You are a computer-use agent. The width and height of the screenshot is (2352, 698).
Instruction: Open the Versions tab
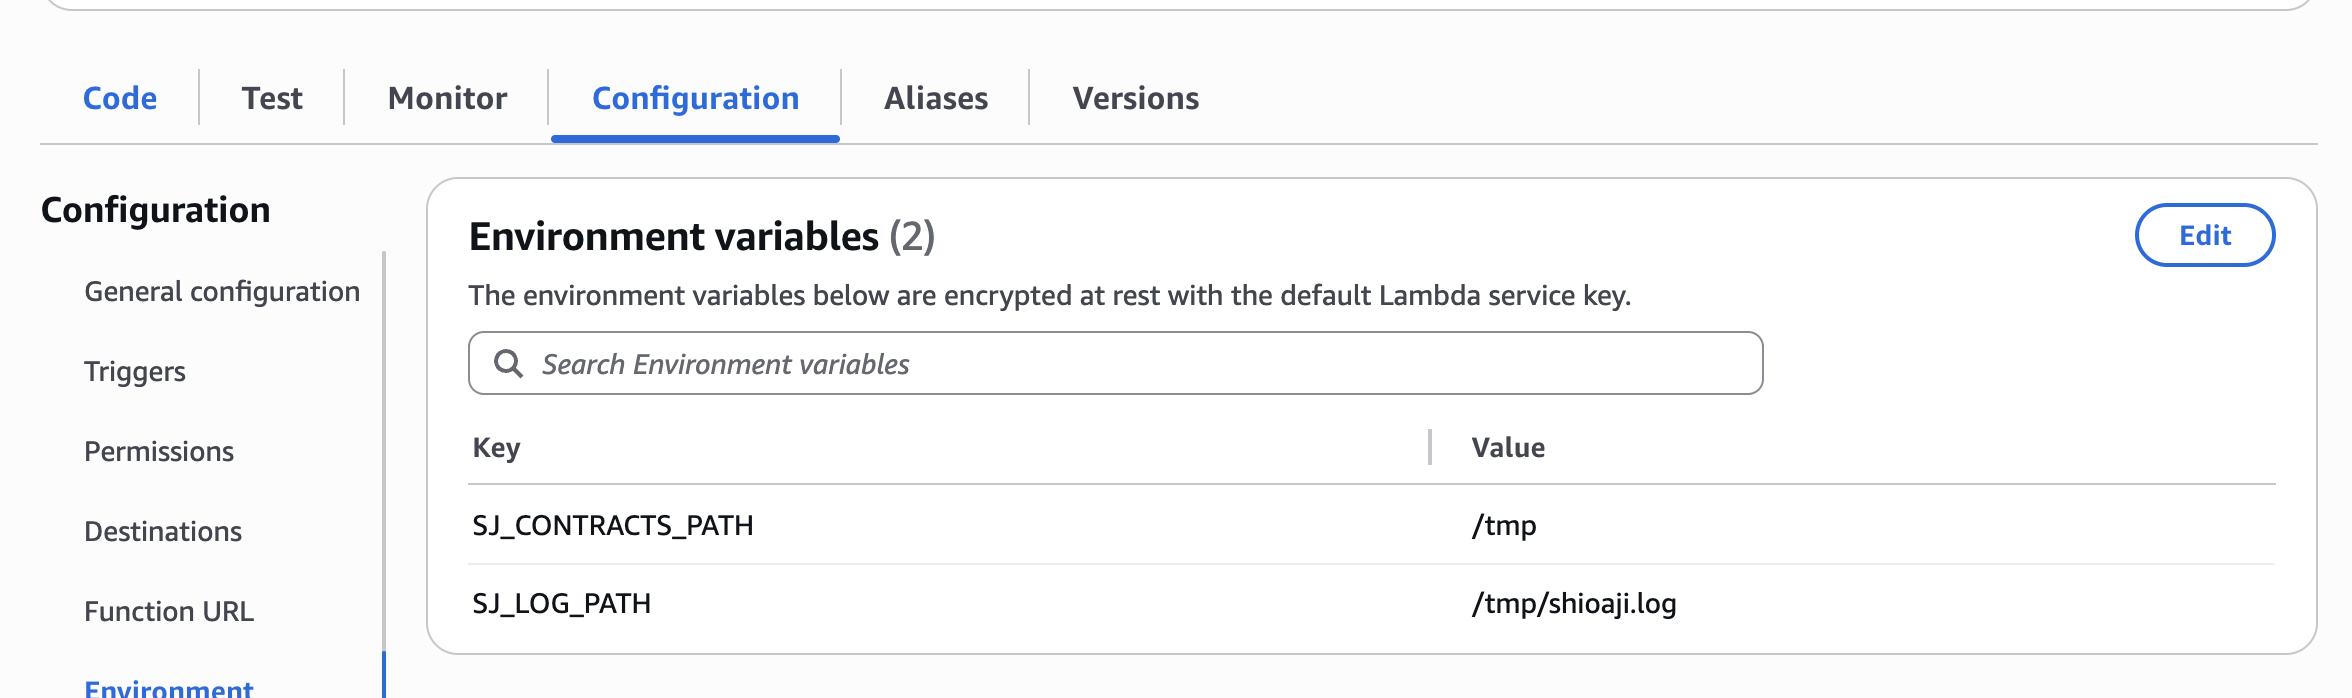1135,98
